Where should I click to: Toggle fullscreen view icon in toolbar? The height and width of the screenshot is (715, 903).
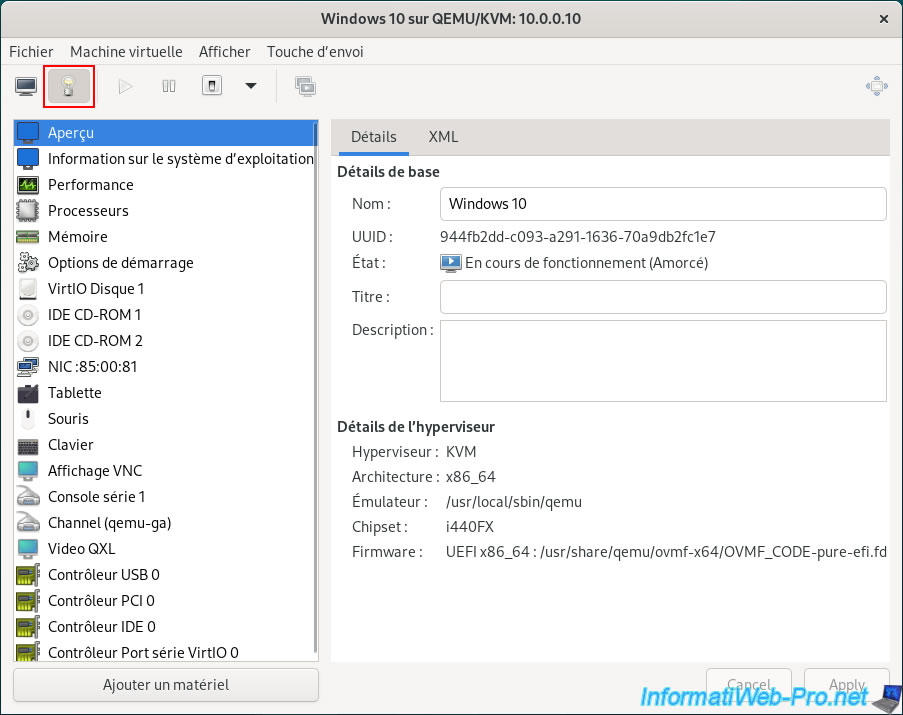point(877,86)
